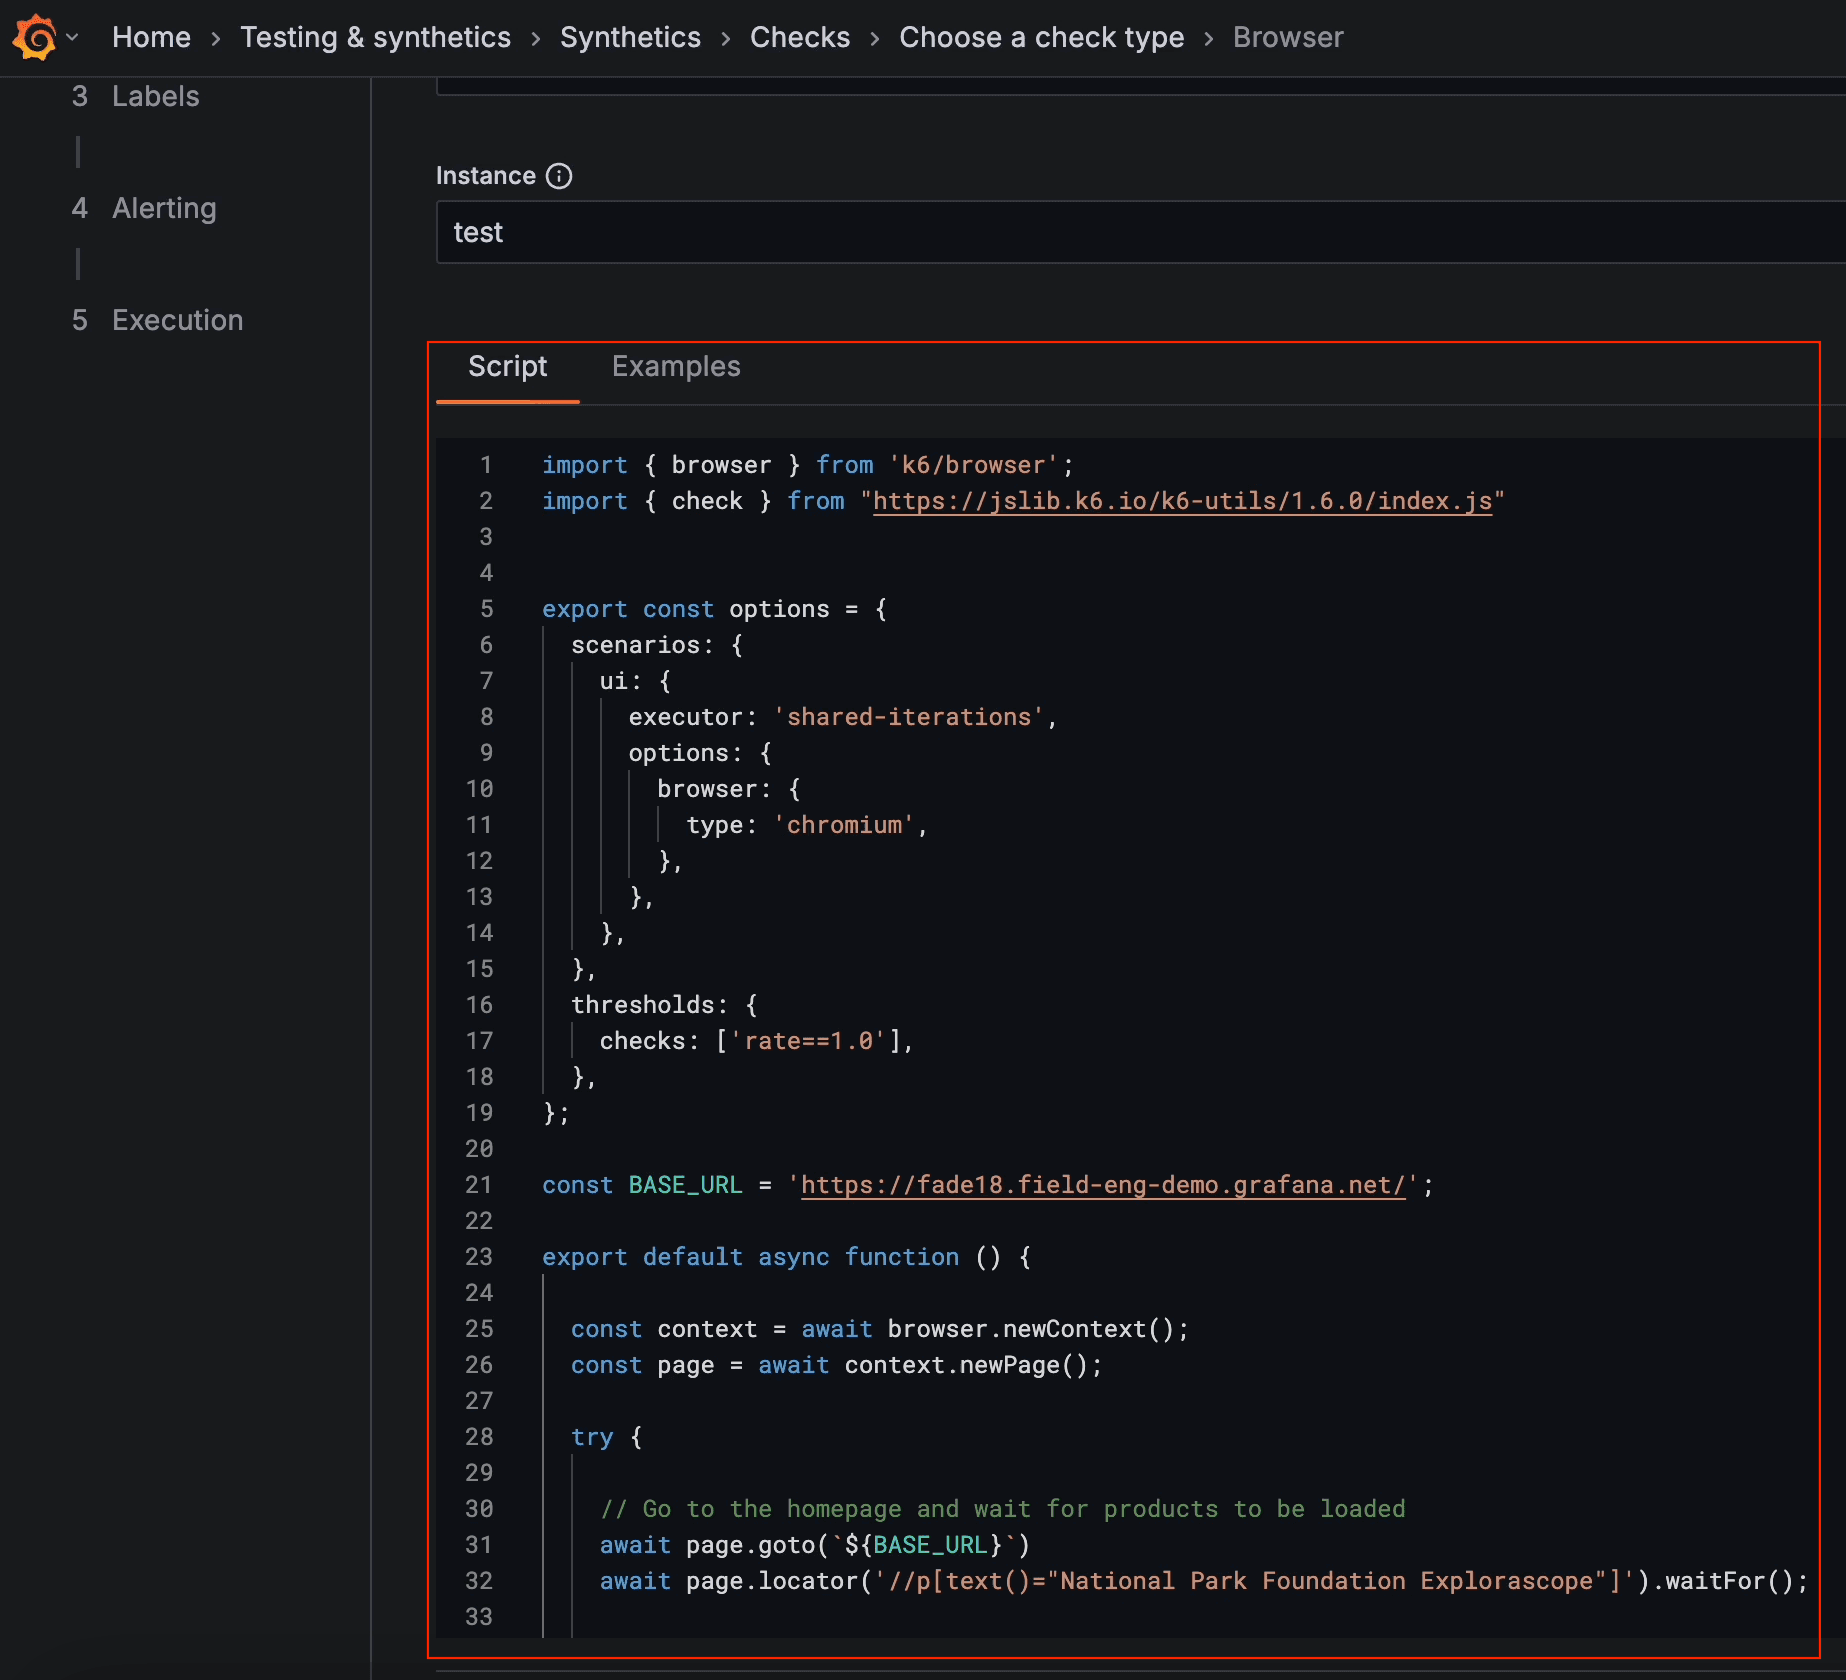The height and width of the screenshot is (1680, 1846).
Task: Open the fade18 BASE_URL link
Action: coord(1105,1185)
